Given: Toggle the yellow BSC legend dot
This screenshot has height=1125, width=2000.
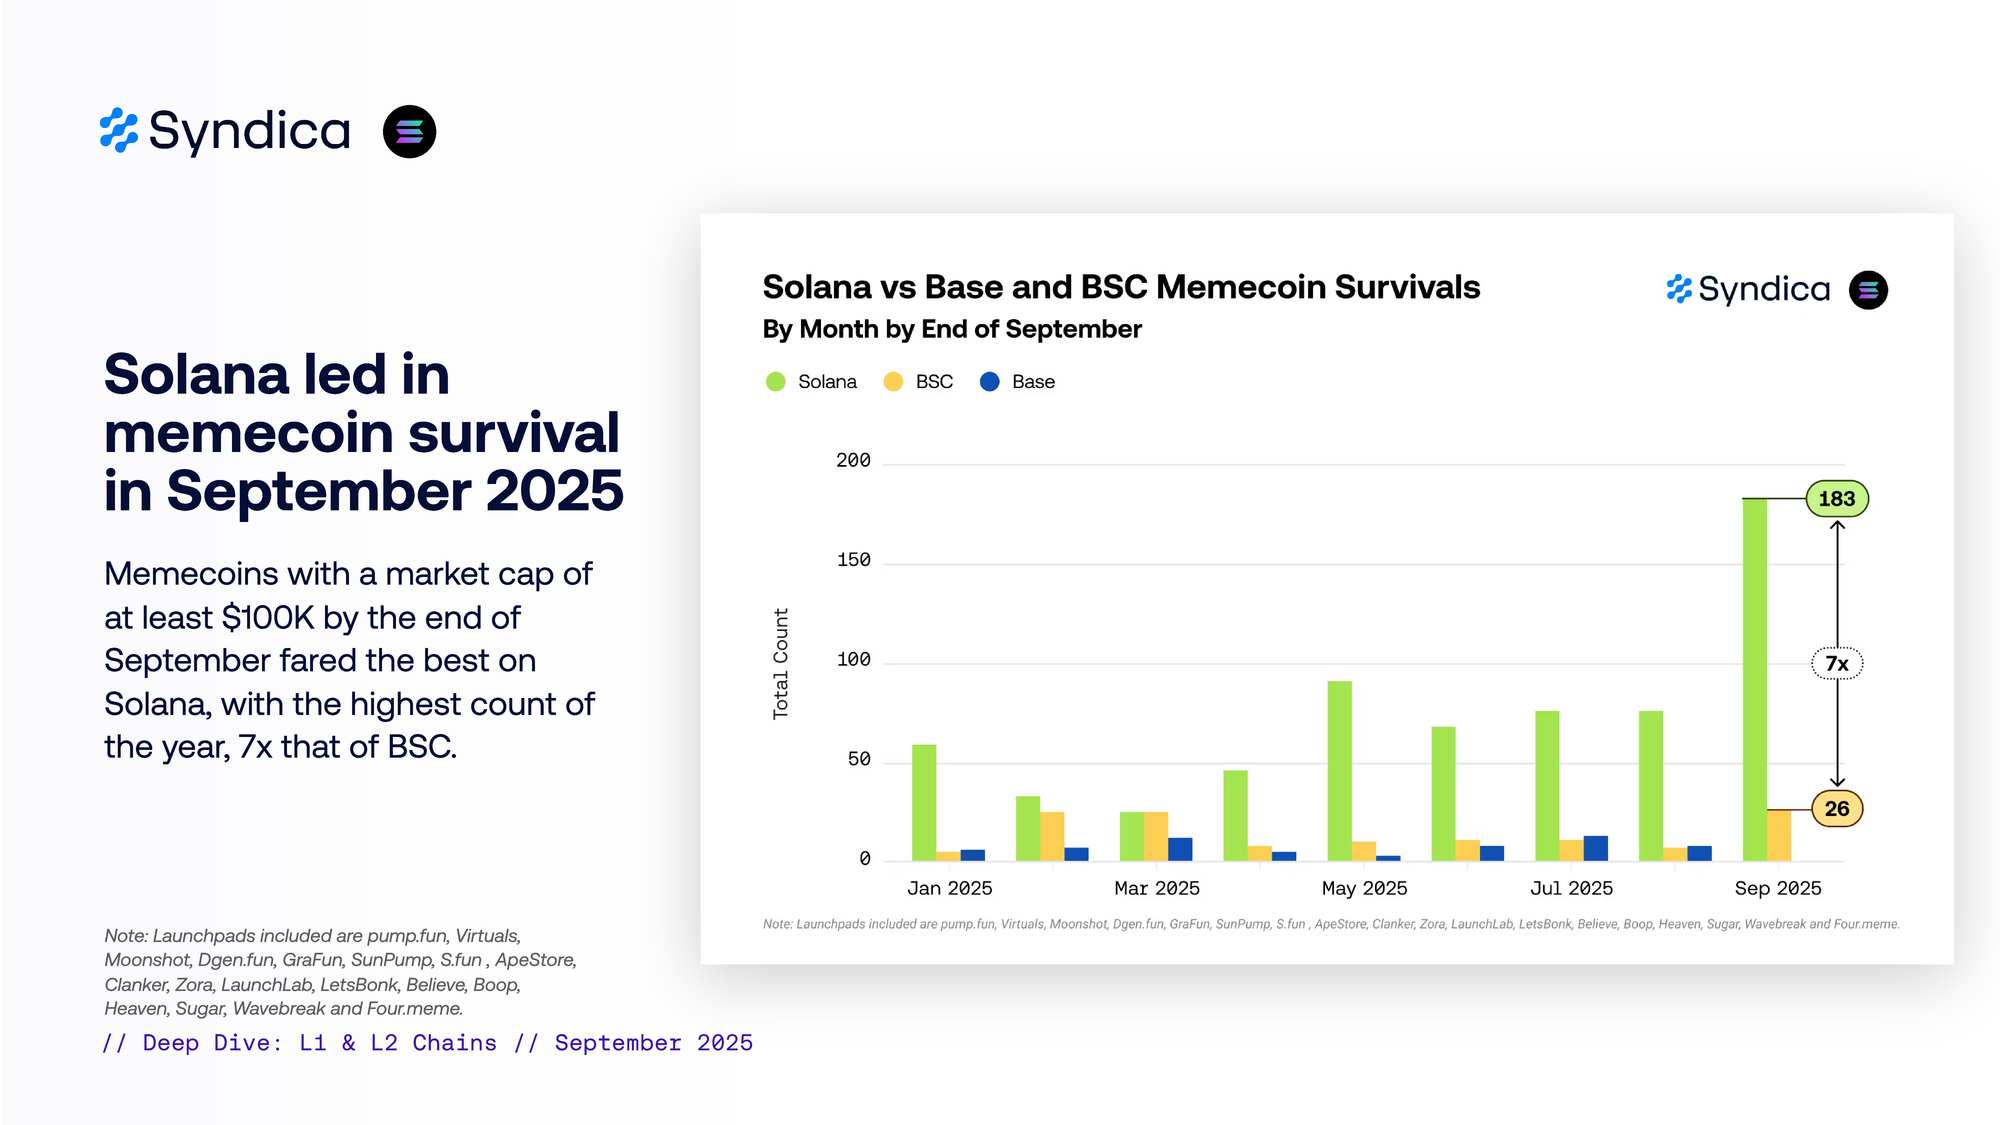Looking at the screenshot, I should [893, 382].
